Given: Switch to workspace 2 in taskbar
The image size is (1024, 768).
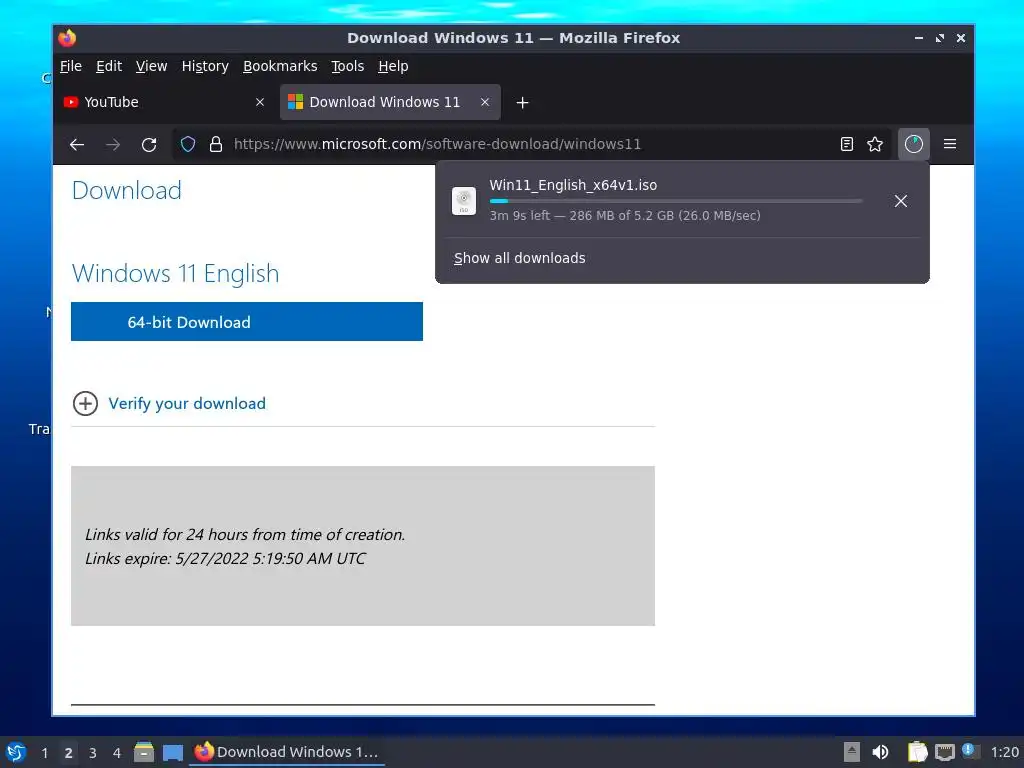Looking at the screenshot, I should pos(69,753).
